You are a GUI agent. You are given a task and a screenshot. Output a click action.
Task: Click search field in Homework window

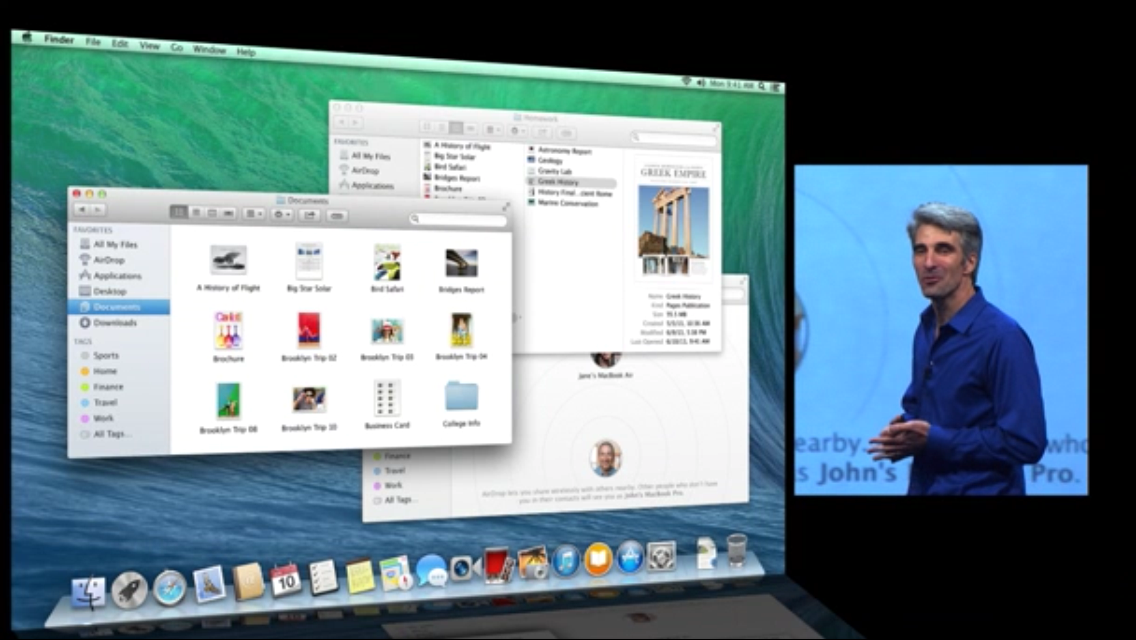click(674, 138)
